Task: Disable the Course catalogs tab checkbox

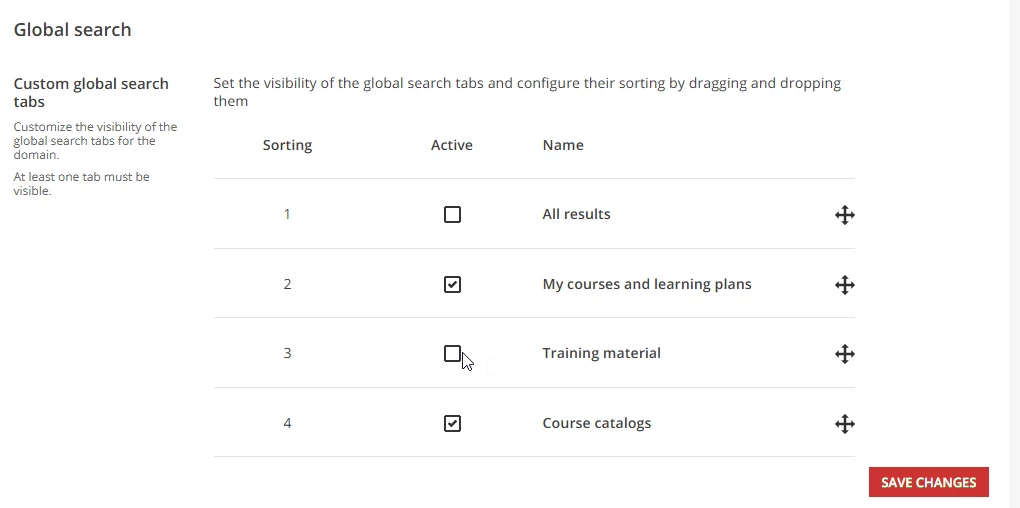Action: coord(452,424)
